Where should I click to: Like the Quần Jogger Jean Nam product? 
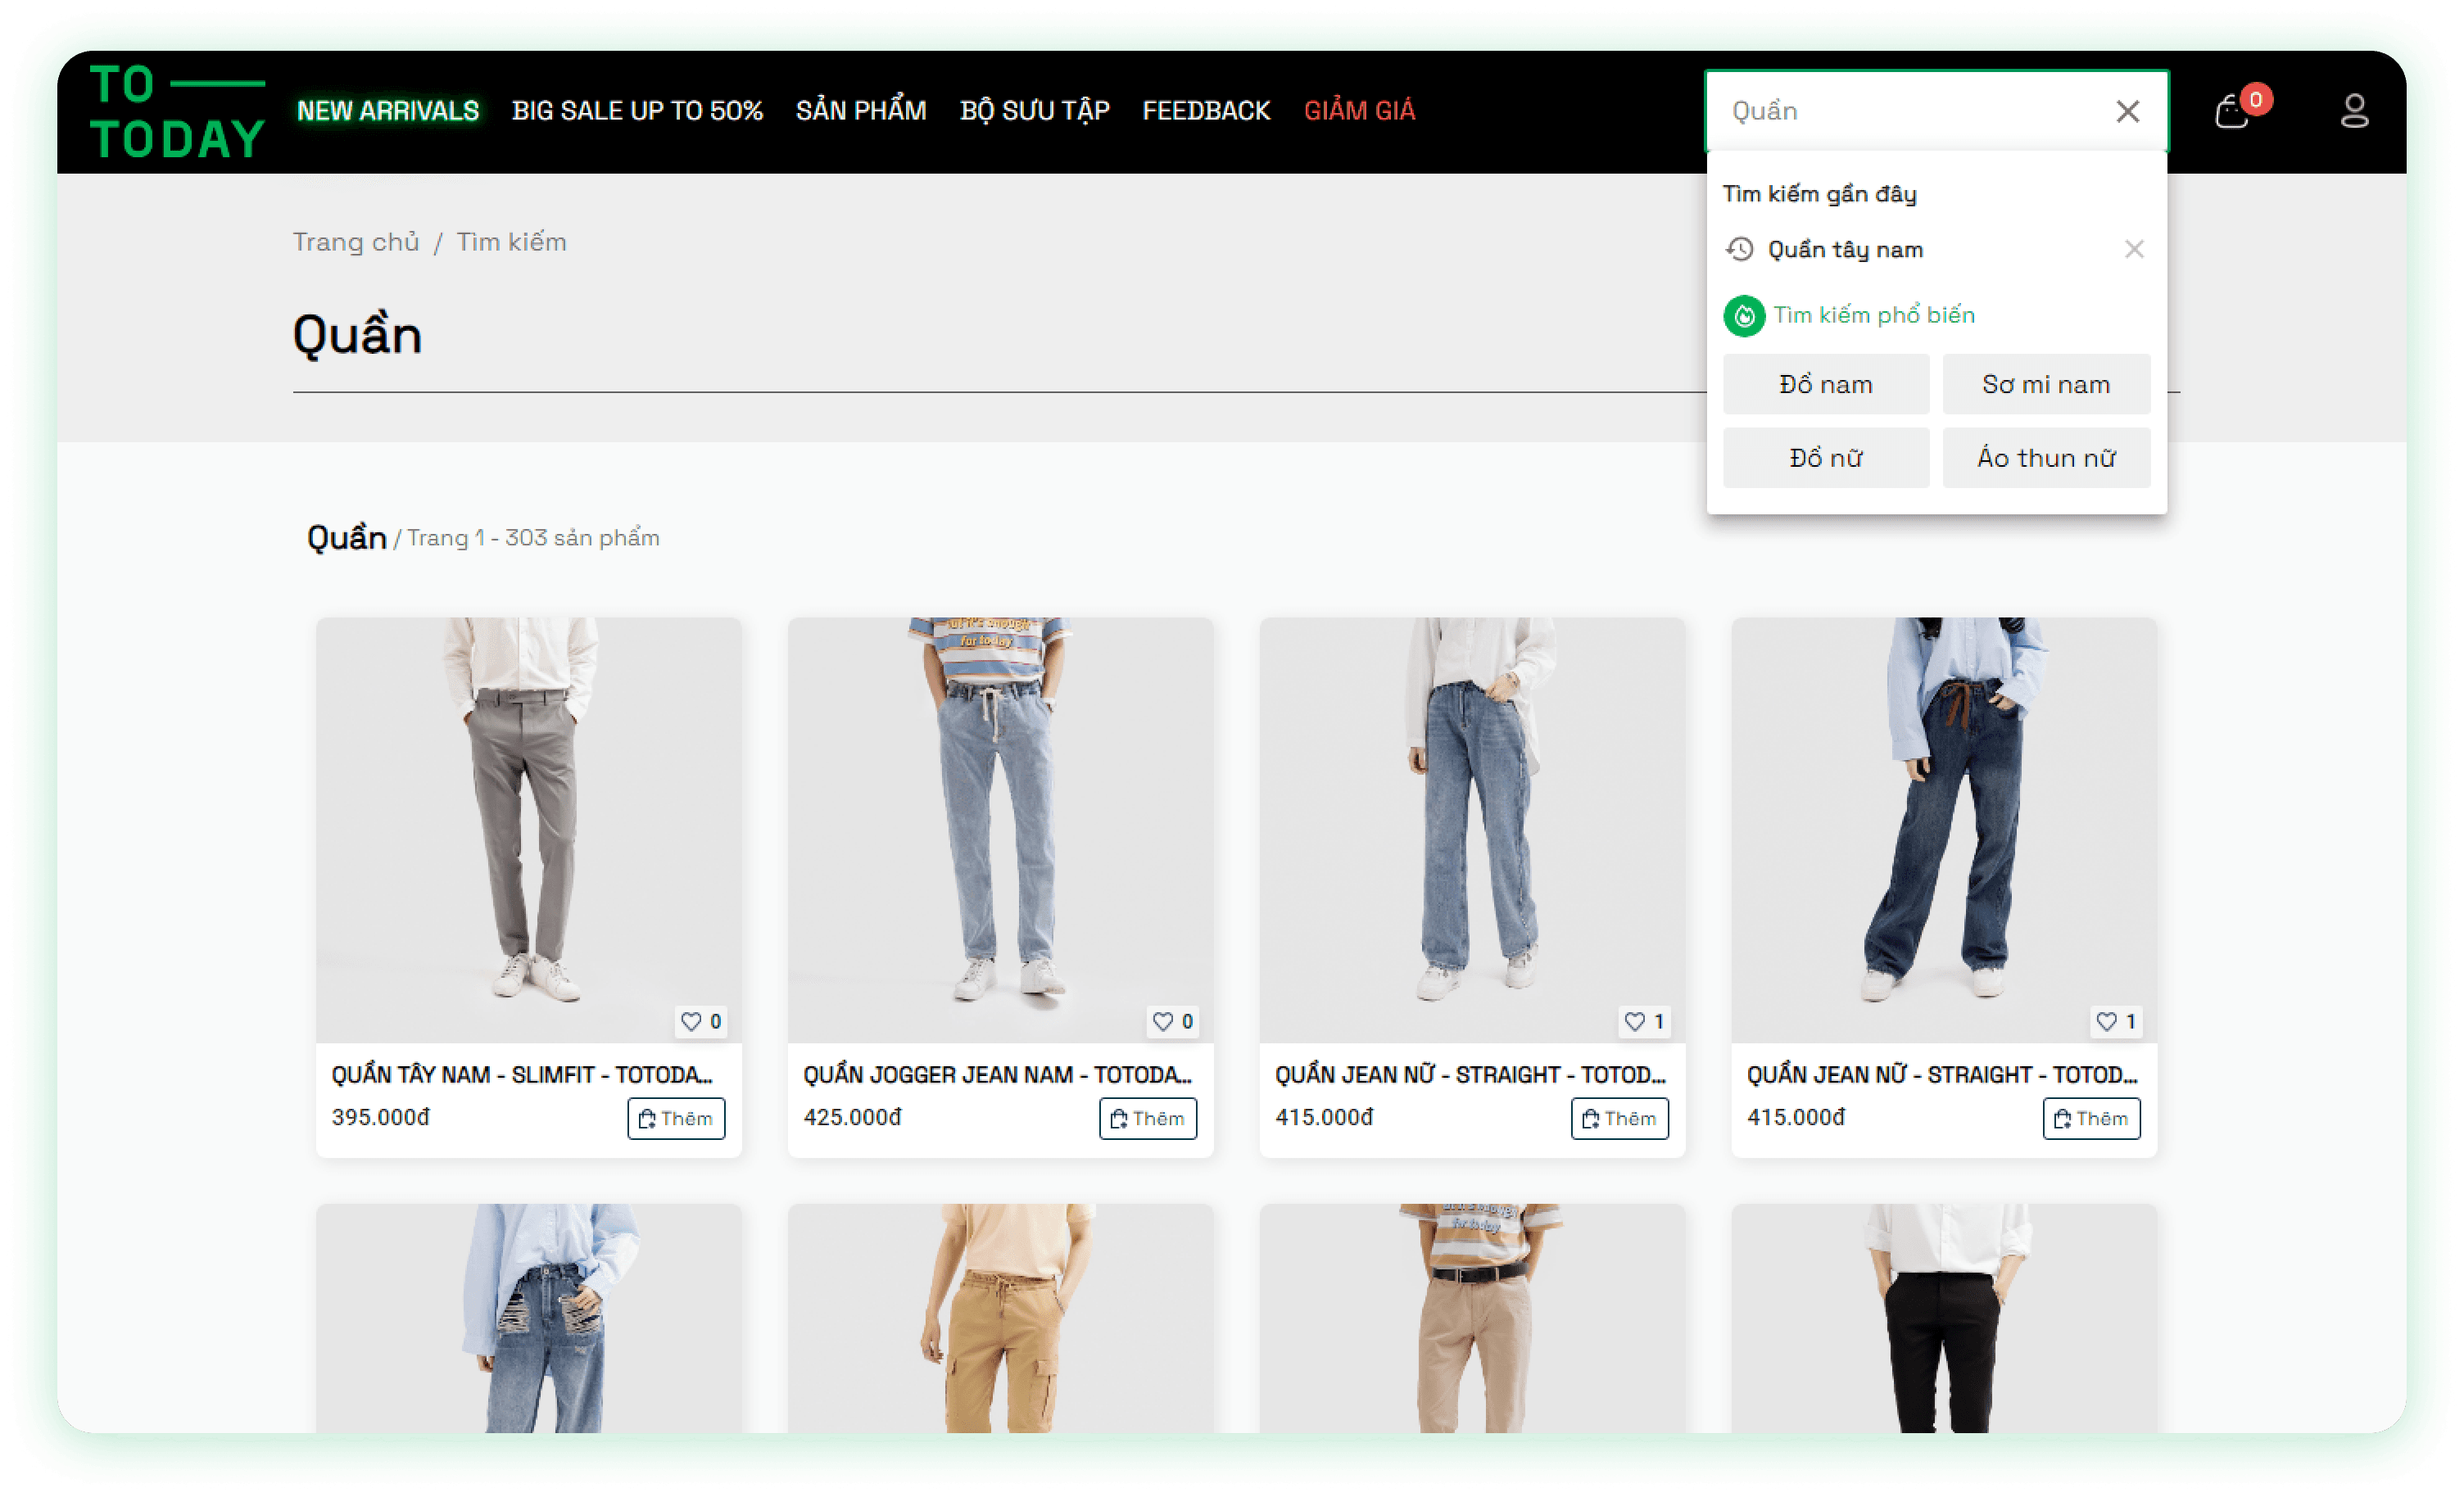click(x=1174, y=1021)
